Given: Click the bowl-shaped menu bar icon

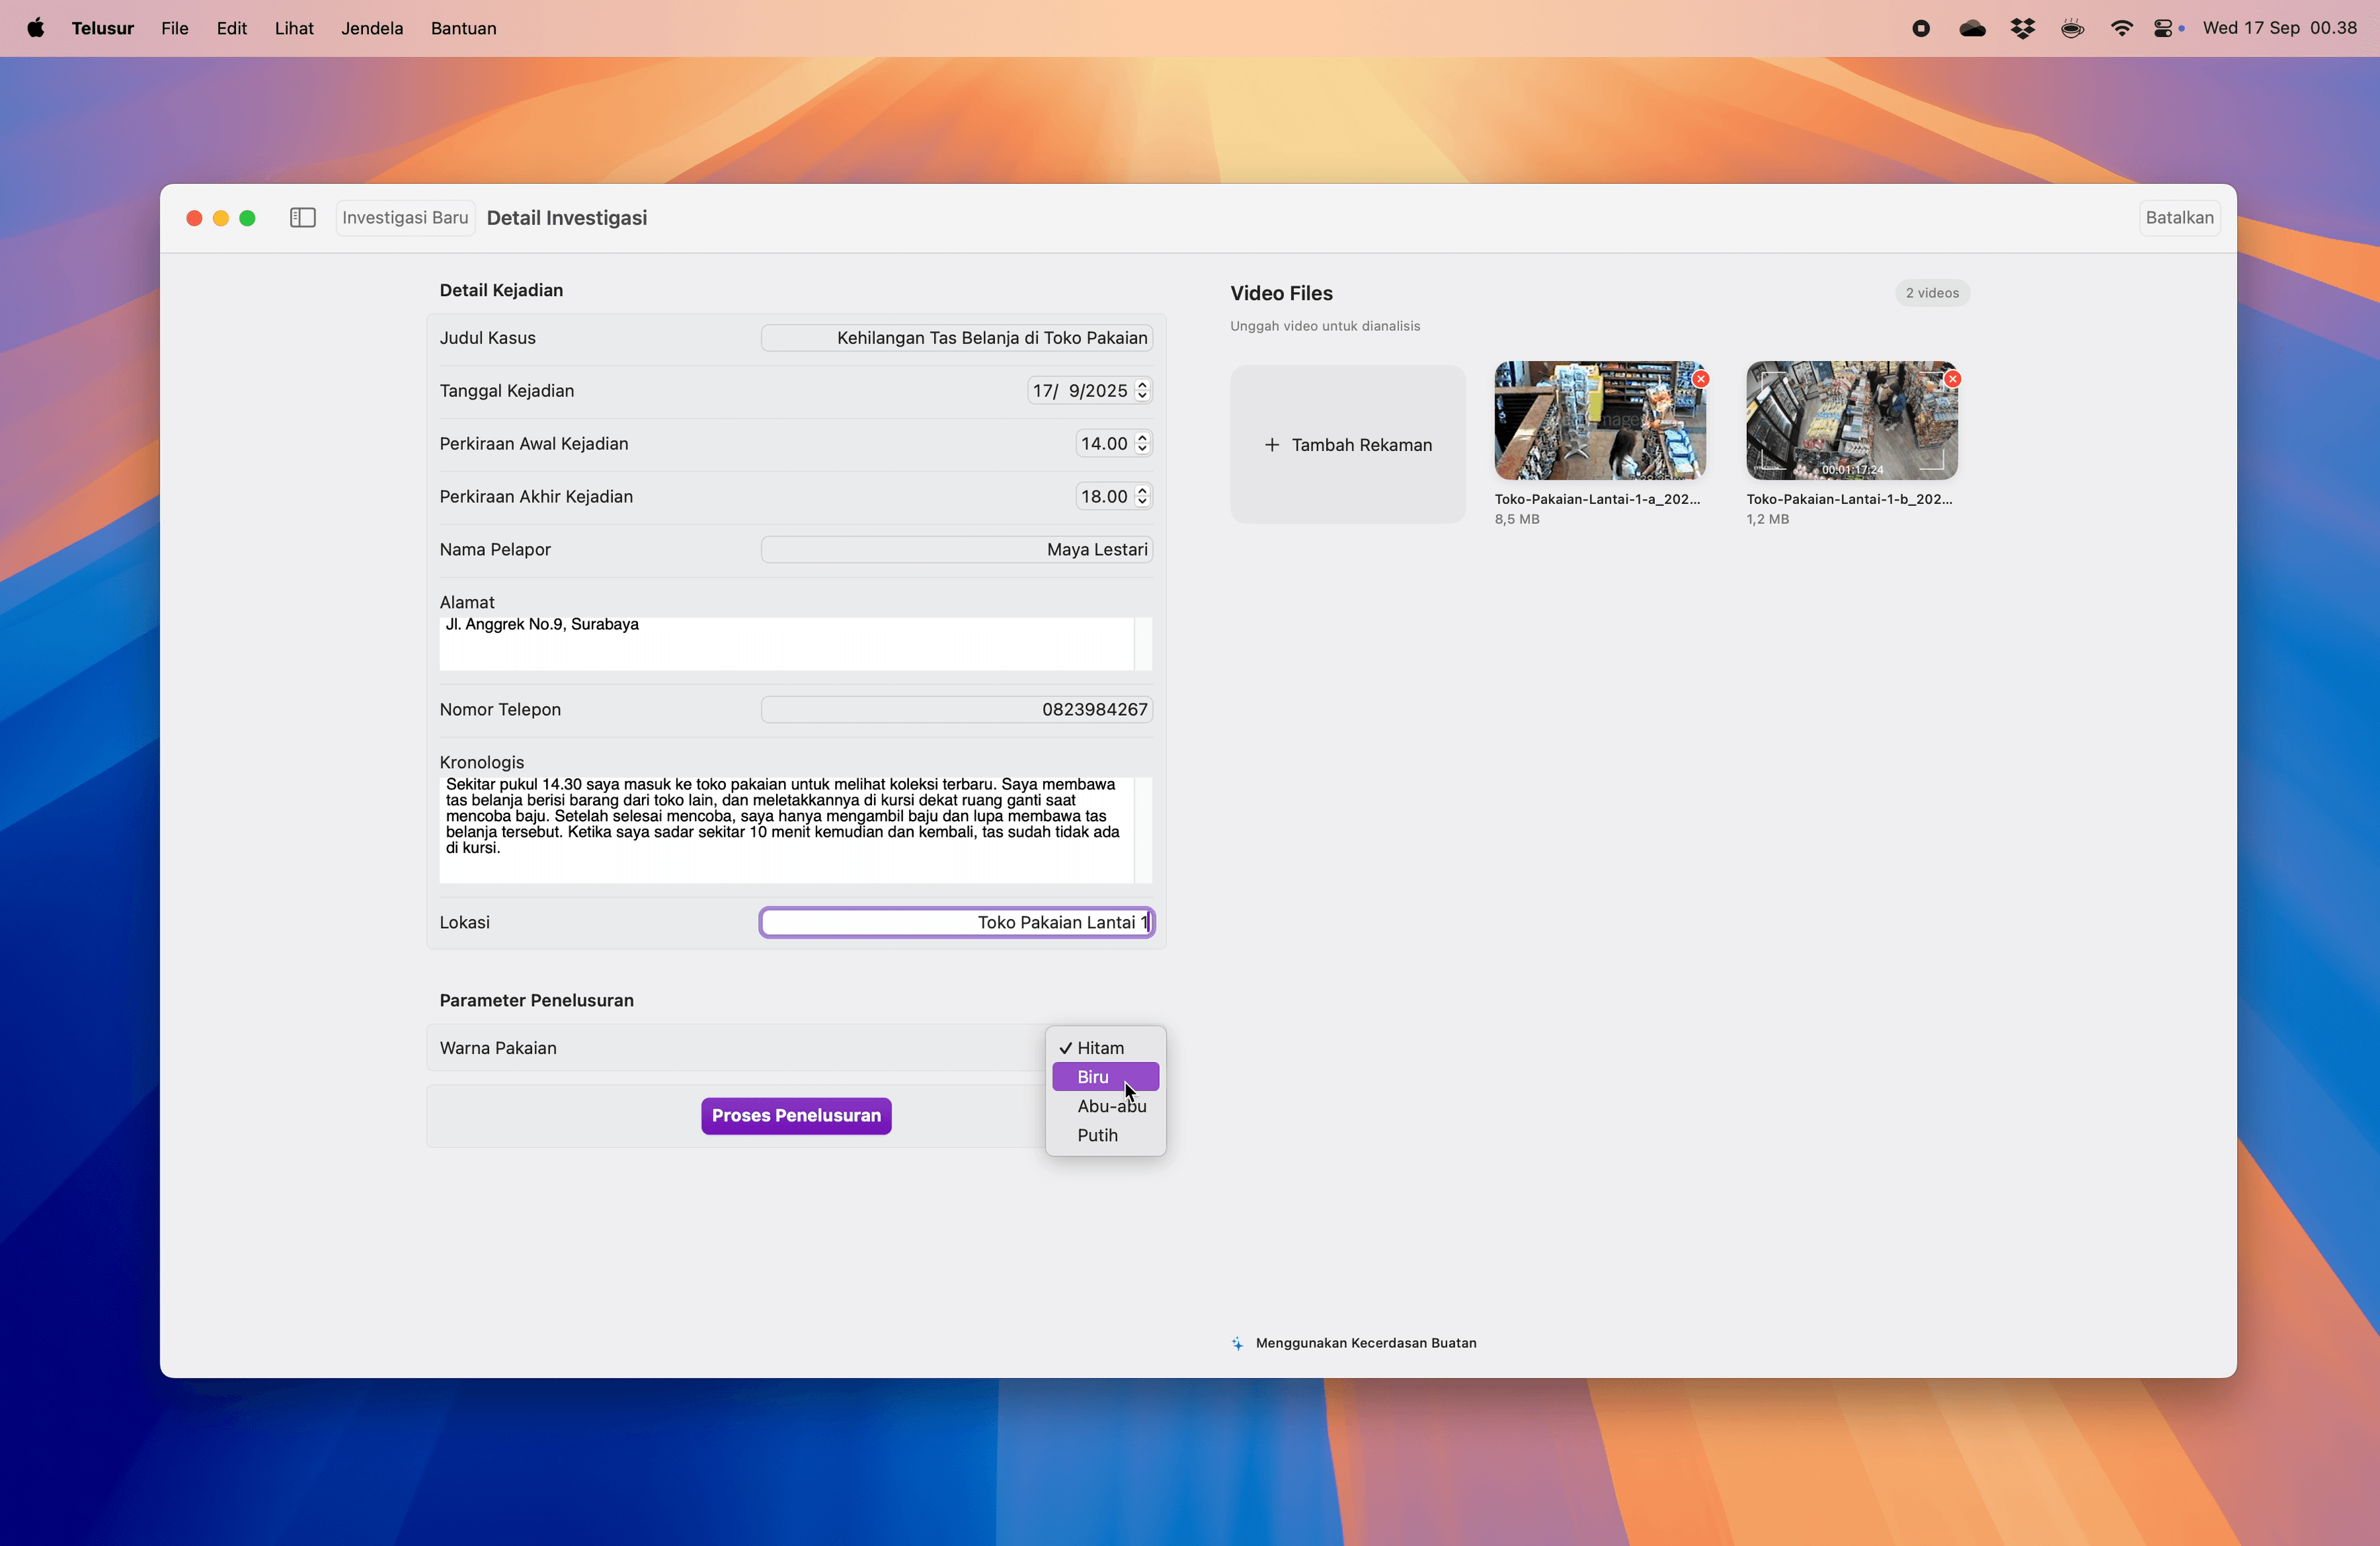Looking at the screenshot, I should (x=2072, y=28).
